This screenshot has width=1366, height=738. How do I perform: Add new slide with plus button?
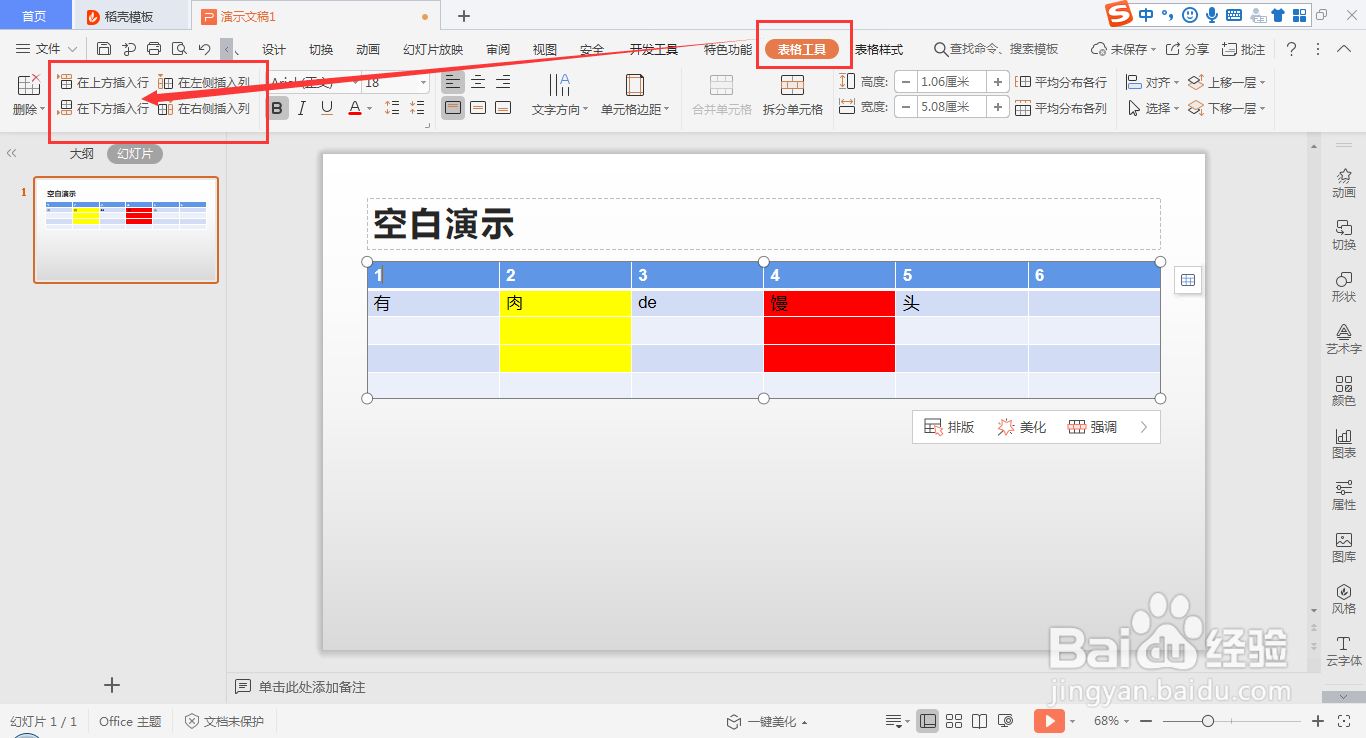pos(112,685)
